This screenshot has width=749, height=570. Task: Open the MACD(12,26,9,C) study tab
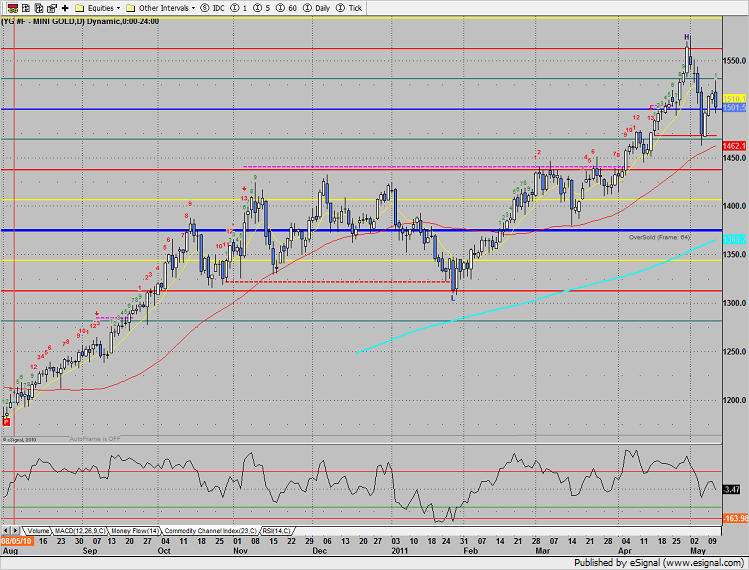(80, 530)
